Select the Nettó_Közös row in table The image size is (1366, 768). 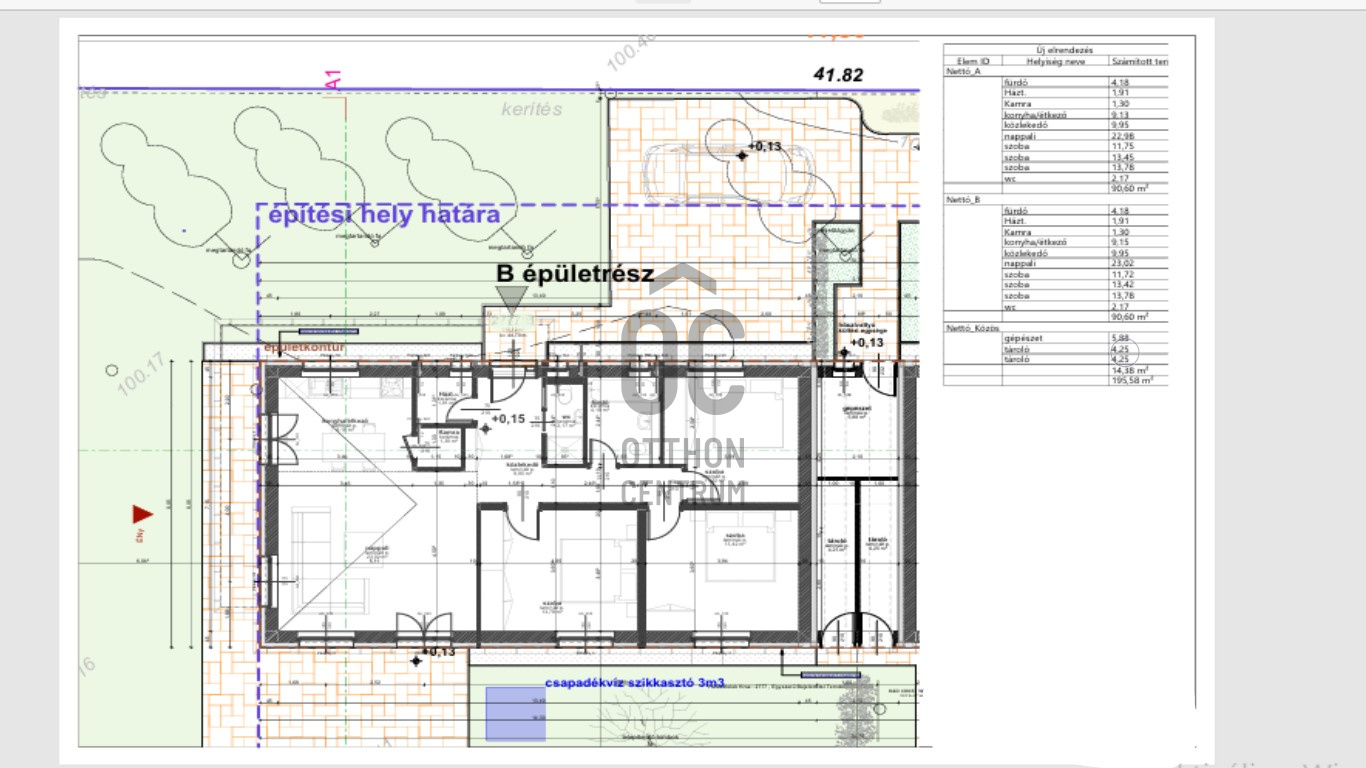[972, 328]
